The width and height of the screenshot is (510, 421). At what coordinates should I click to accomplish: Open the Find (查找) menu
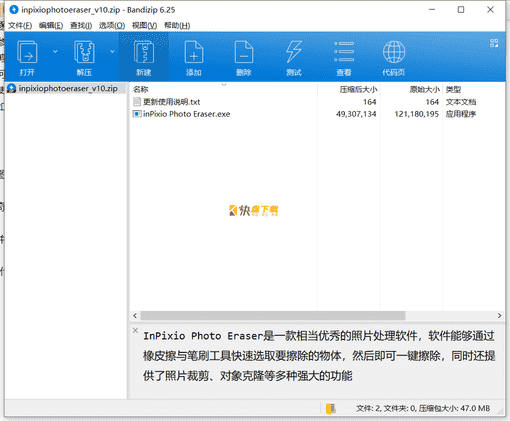click(81, 25)
